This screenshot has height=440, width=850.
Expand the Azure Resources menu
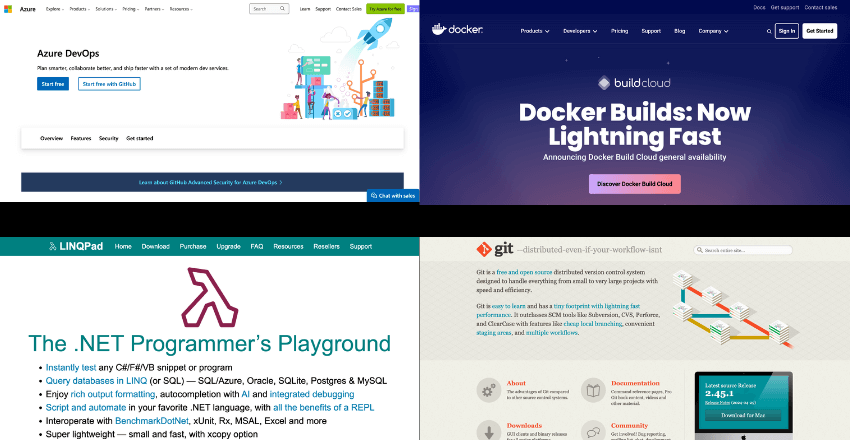coord(181,9)
